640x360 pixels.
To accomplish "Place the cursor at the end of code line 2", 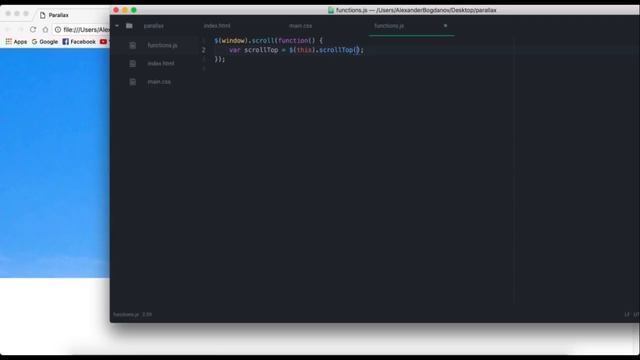I will click(x=364, y=50).
